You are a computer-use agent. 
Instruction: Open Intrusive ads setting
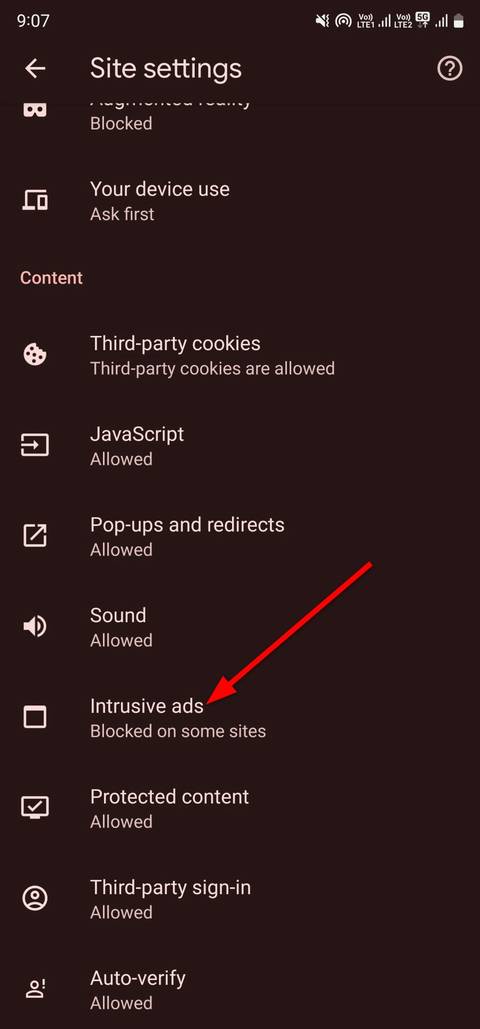pyautogui.click(x=240, y=717)
